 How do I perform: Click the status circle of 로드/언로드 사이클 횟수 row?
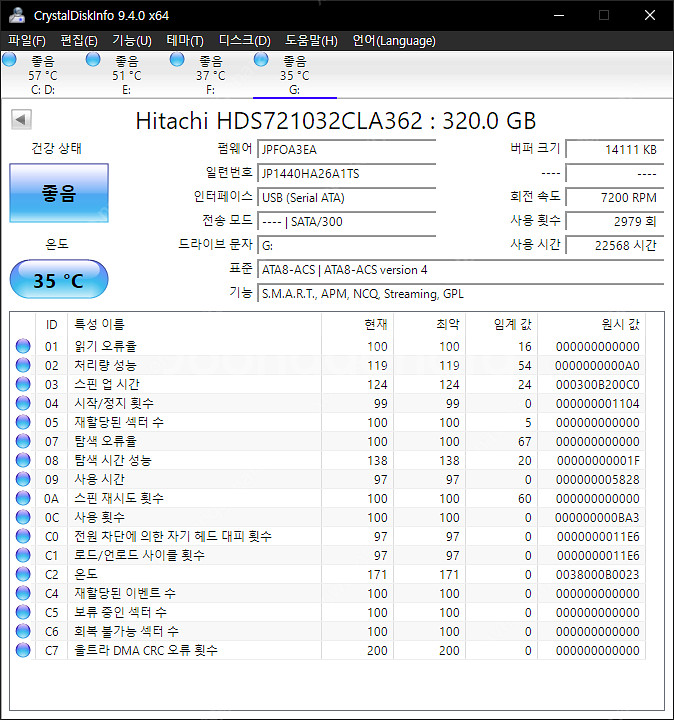23,555
